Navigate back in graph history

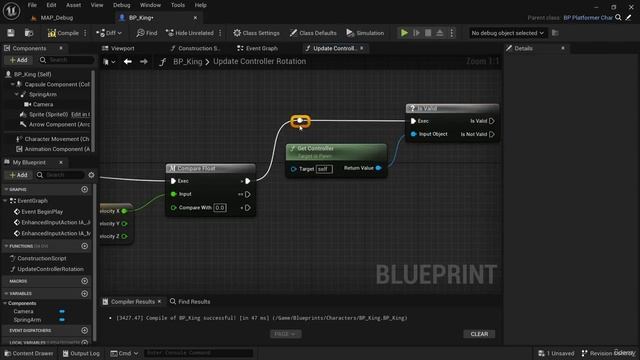tap(128, 62)
